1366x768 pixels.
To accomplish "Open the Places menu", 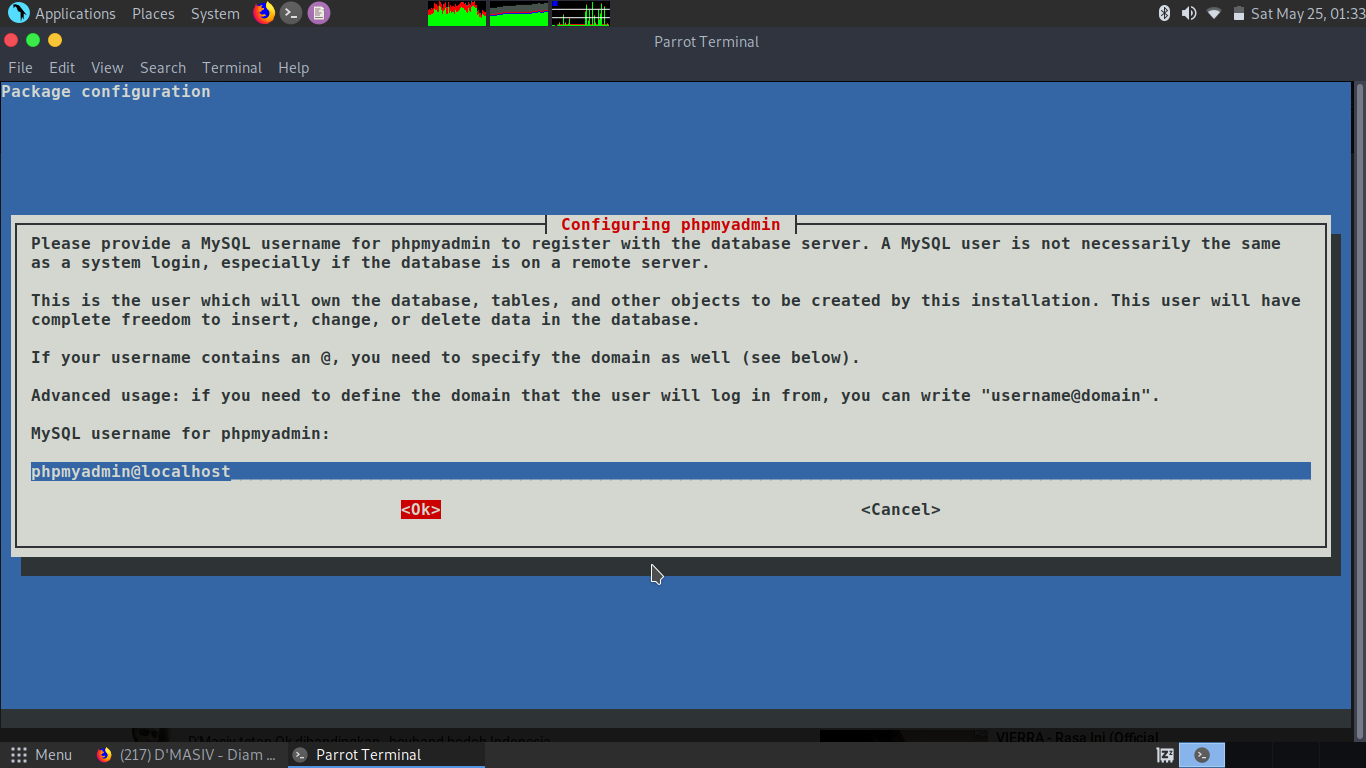I will [153, 13].
